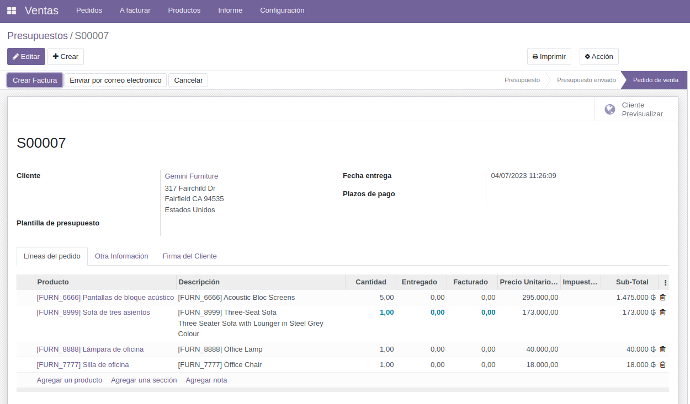This screenshot has height=404, width=690.
Task: Click Agregar un producto link
Action: pyautogui.click(x=69, y=380)
